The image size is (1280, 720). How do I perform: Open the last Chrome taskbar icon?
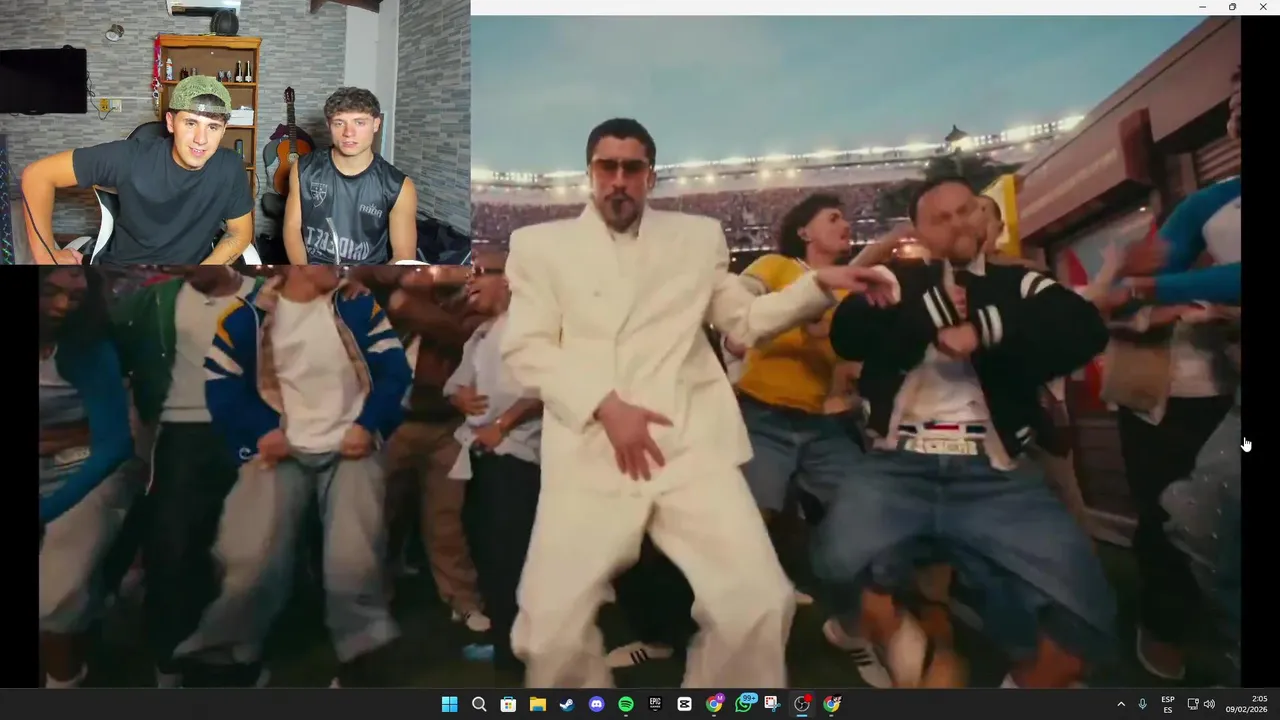[x=832, y=704]
